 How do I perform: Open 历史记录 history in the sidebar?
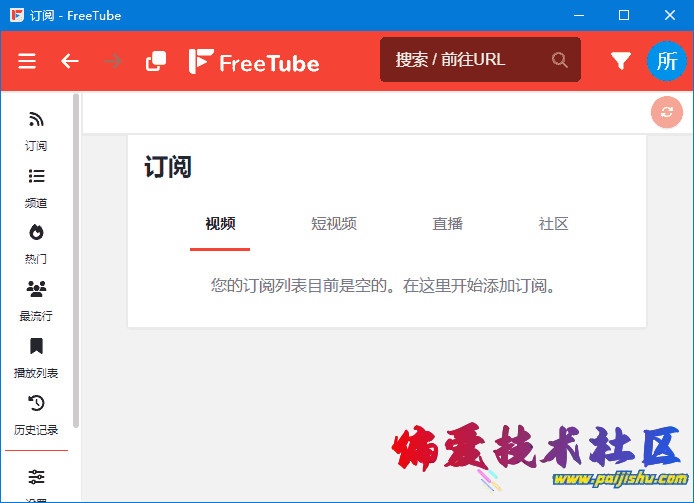pos(36,415)
